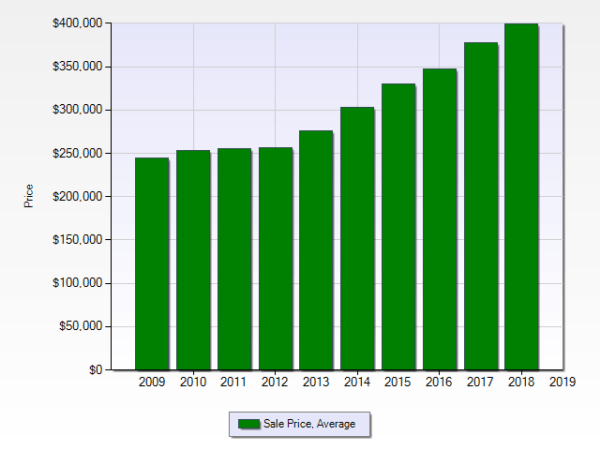This screenshot has width=600, height=450.
Task: Pick the 2015 sale price bar
Action: 398,227
